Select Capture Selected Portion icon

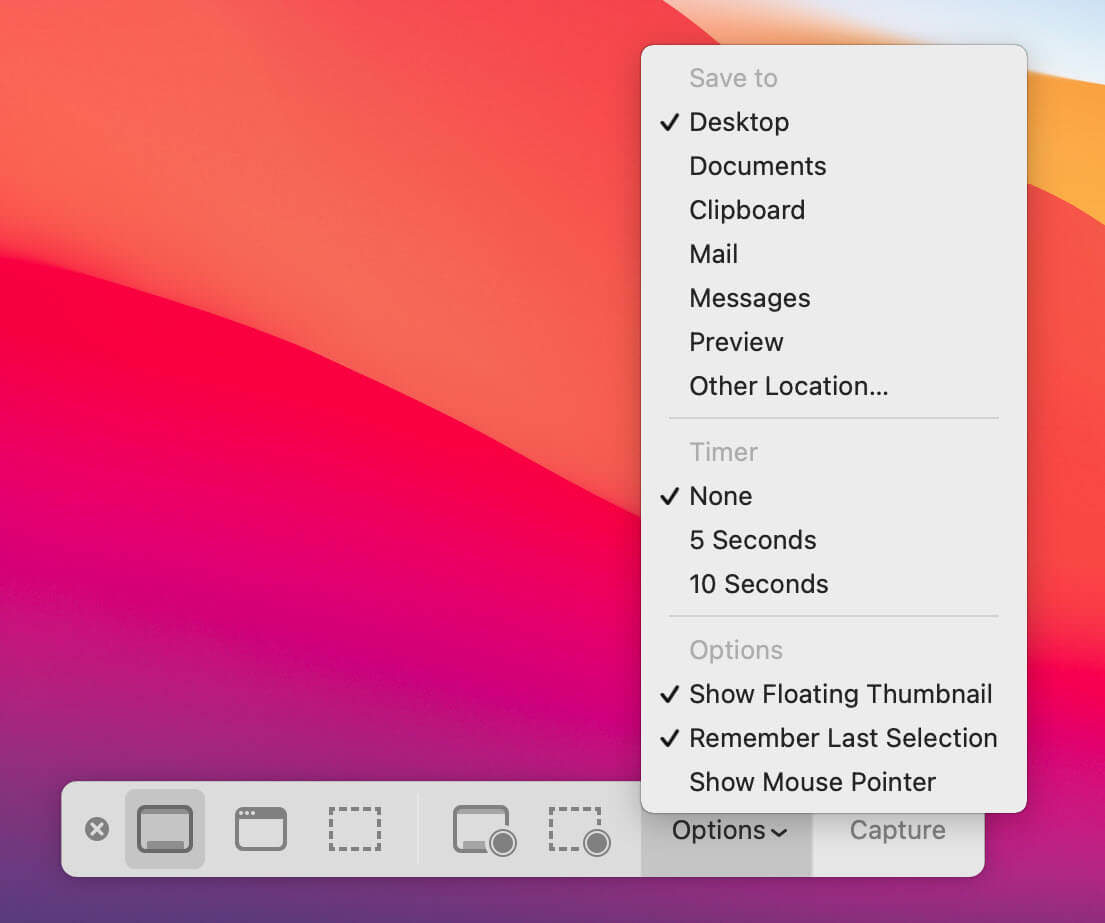355,829
